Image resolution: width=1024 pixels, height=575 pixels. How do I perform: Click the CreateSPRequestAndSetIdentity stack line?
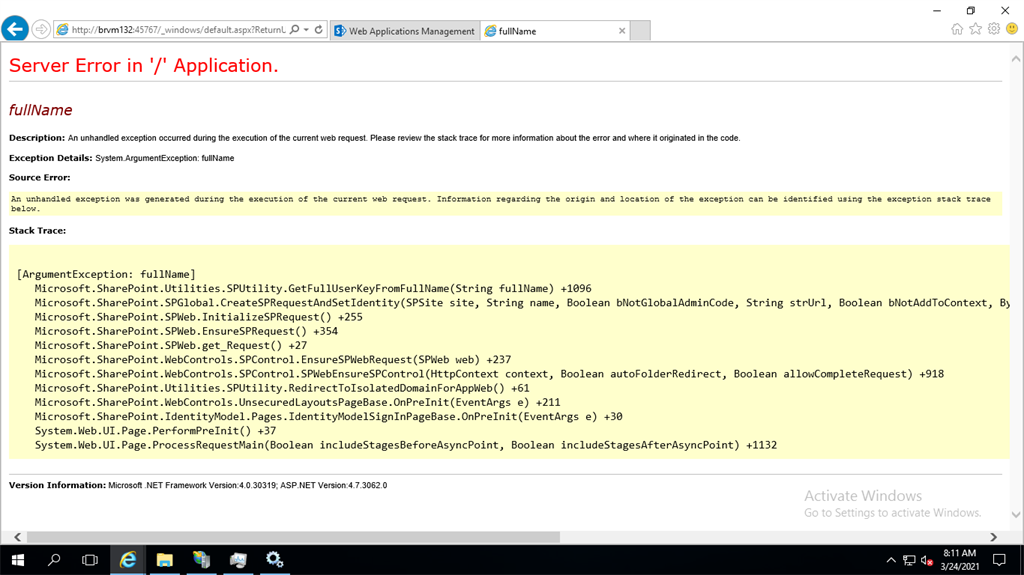[522, 303]
